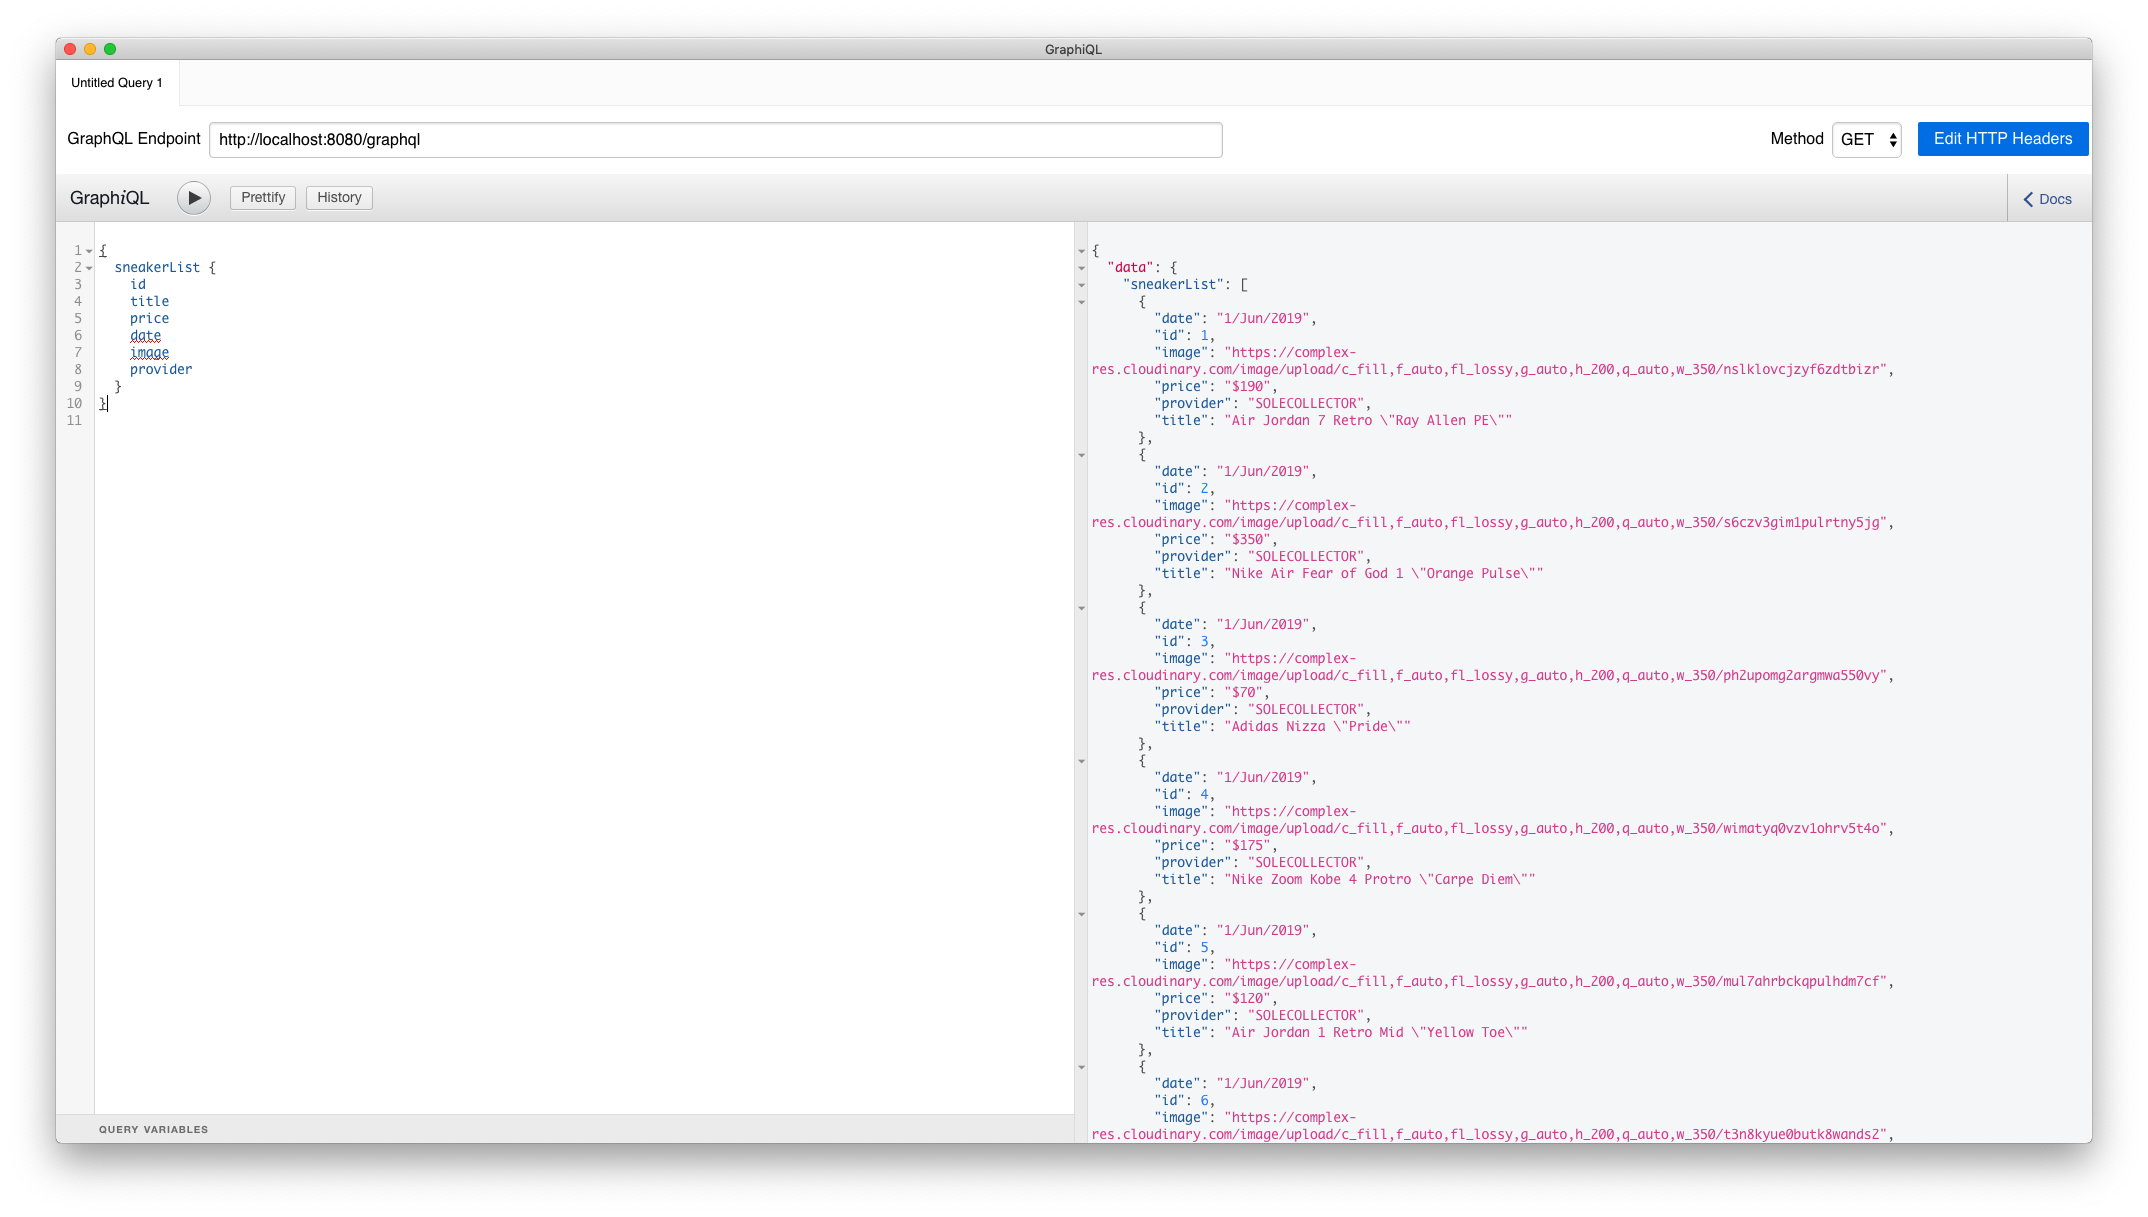Screen dimensions: 2148x1217
Task: Collapse the sneakerList fold arrow on line 2
Action: pos(89,268)
